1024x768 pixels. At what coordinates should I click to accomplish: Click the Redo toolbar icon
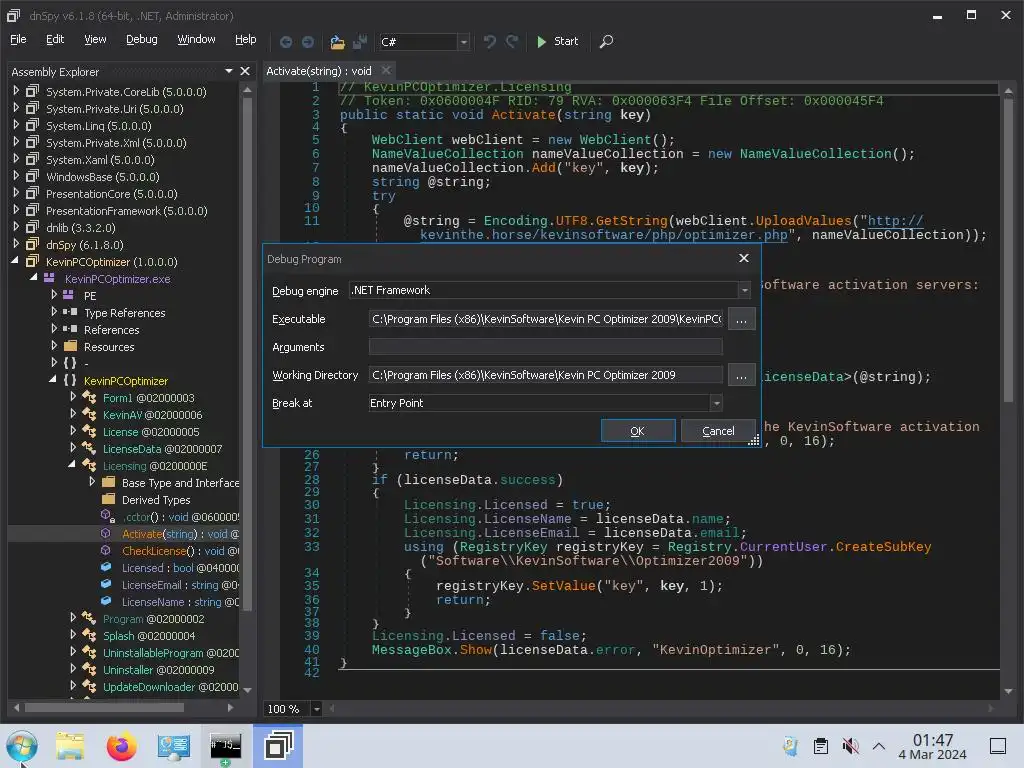tap(512, 42)
